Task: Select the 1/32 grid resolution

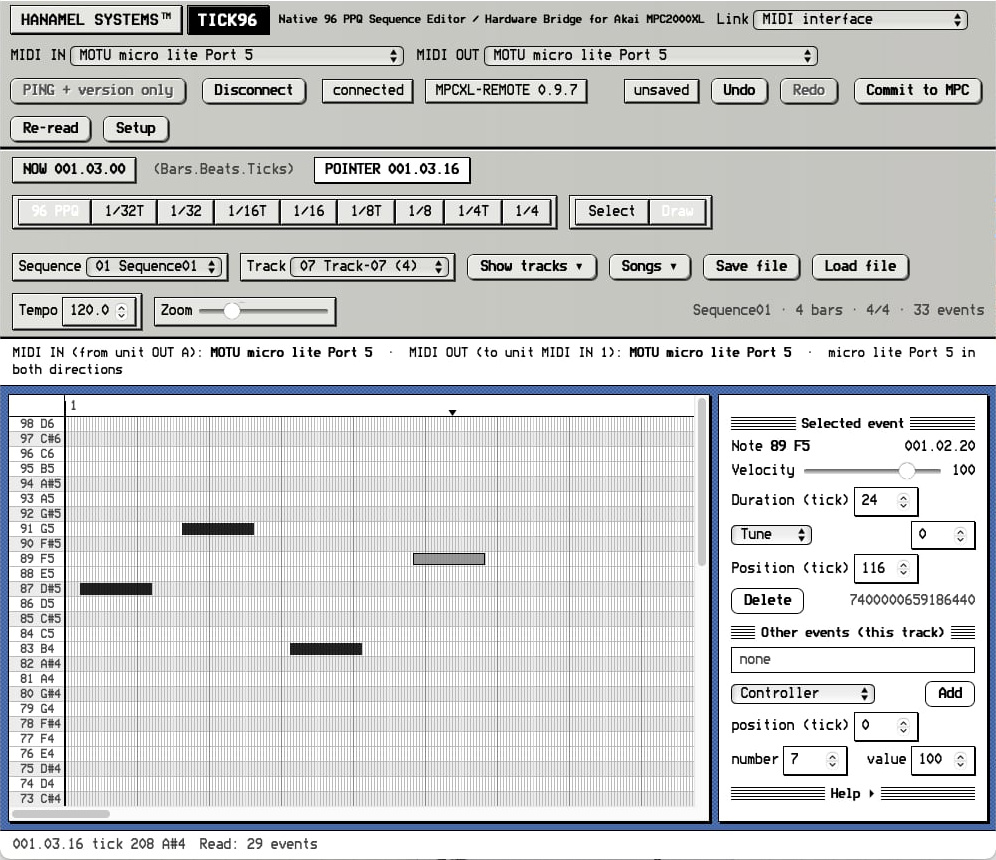Action: coord(185,212)
